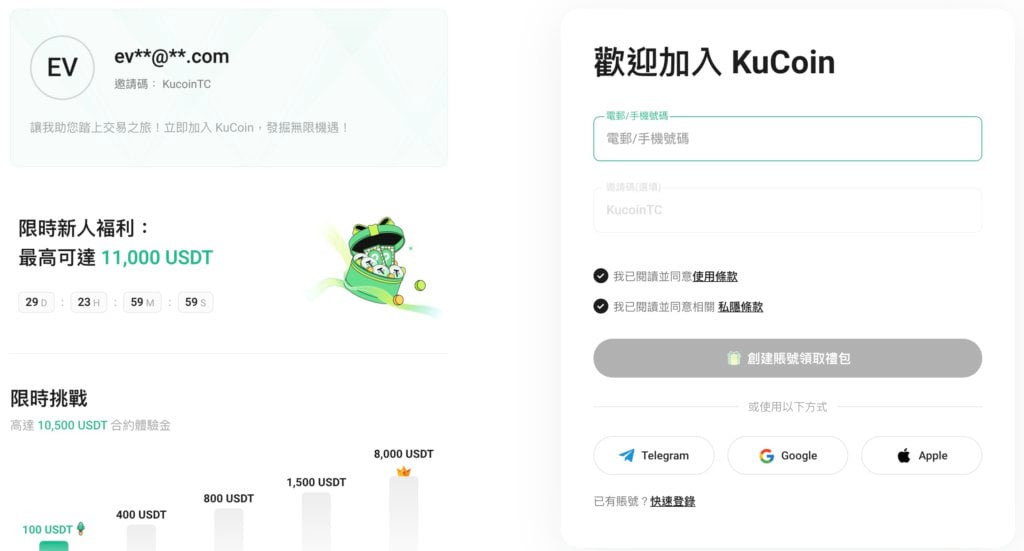Click the 29 D countdown box
This screenshot has width=1024, height=551.
pyautogui.click(x=36, y=302)
